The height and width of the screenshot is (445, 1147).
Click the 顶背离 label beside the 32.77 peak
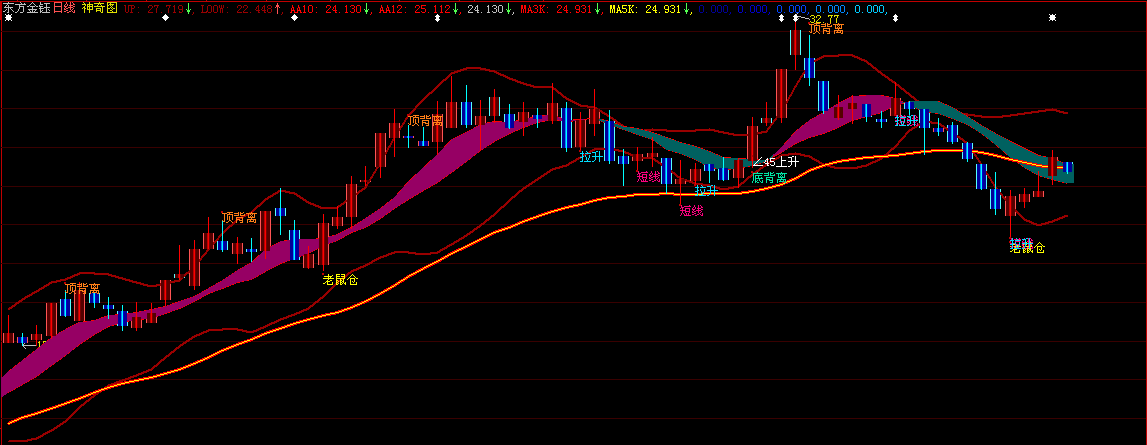[826, 30]
